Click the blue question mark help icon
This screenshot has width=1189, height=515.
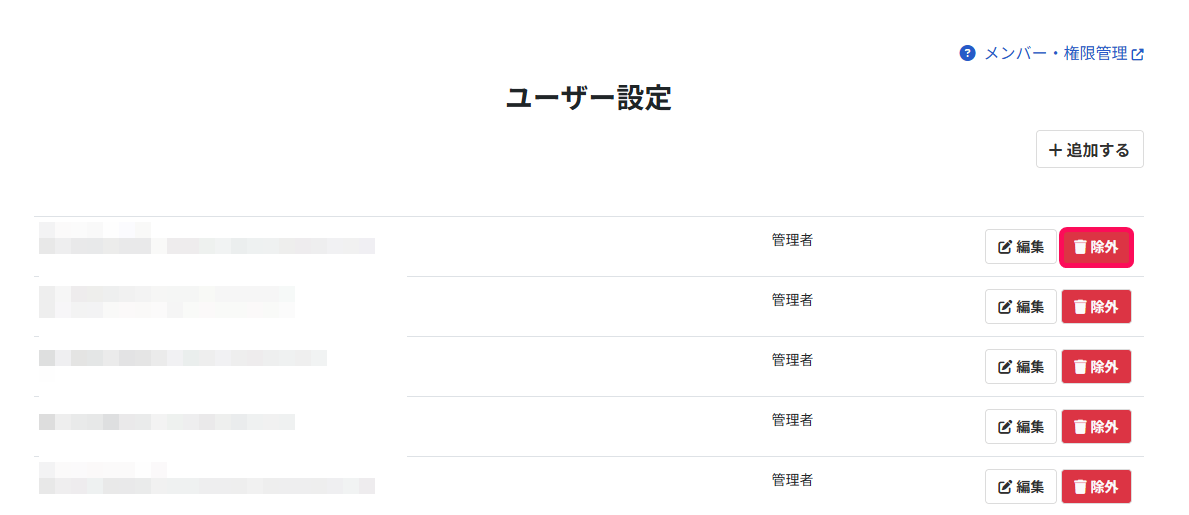click(x=967, y=53)
